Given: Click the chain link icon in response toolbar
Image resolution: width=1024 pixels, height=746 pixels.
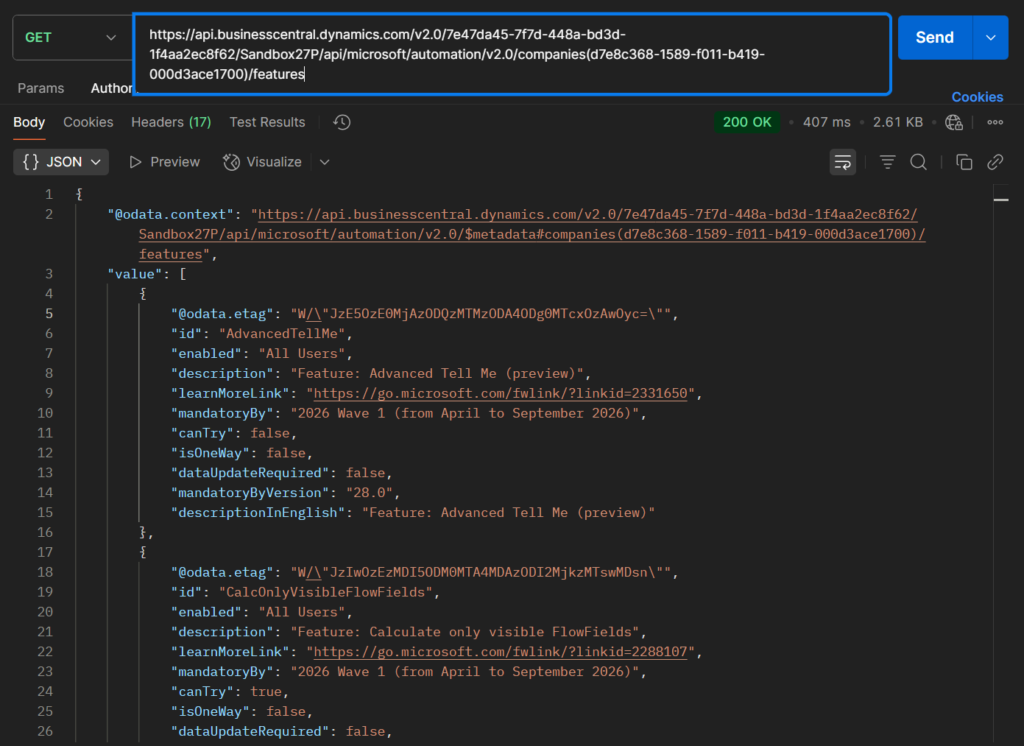Looking at the screenshot, I should coord(995,162).
